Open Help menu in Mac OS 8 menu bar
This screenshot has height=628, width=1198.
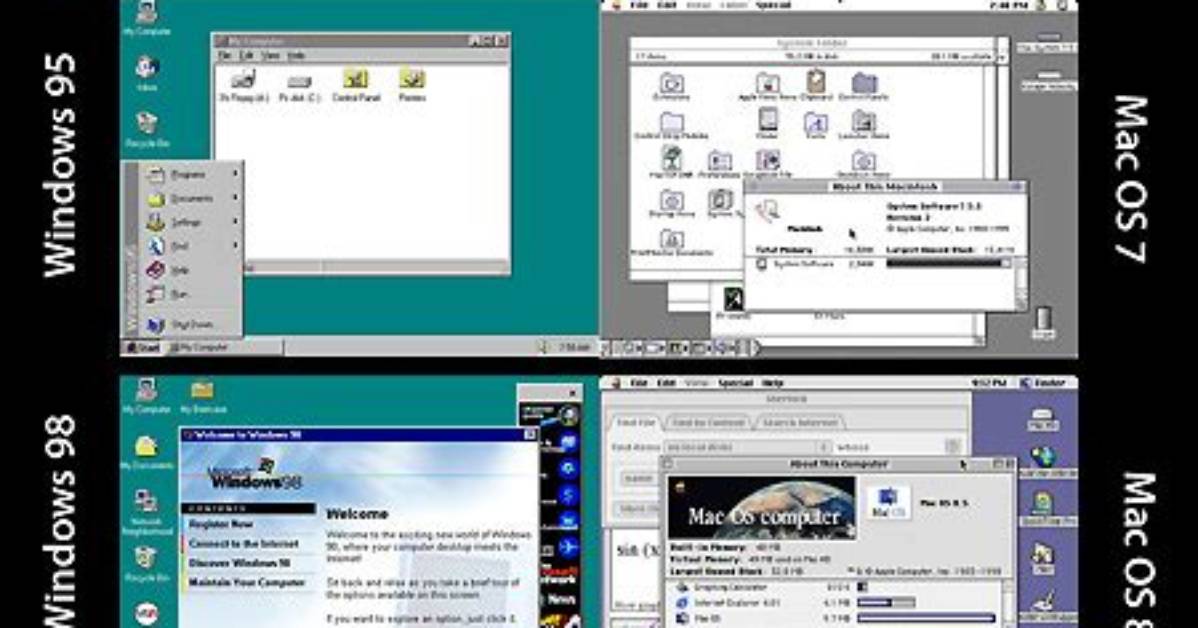(772, 383)
